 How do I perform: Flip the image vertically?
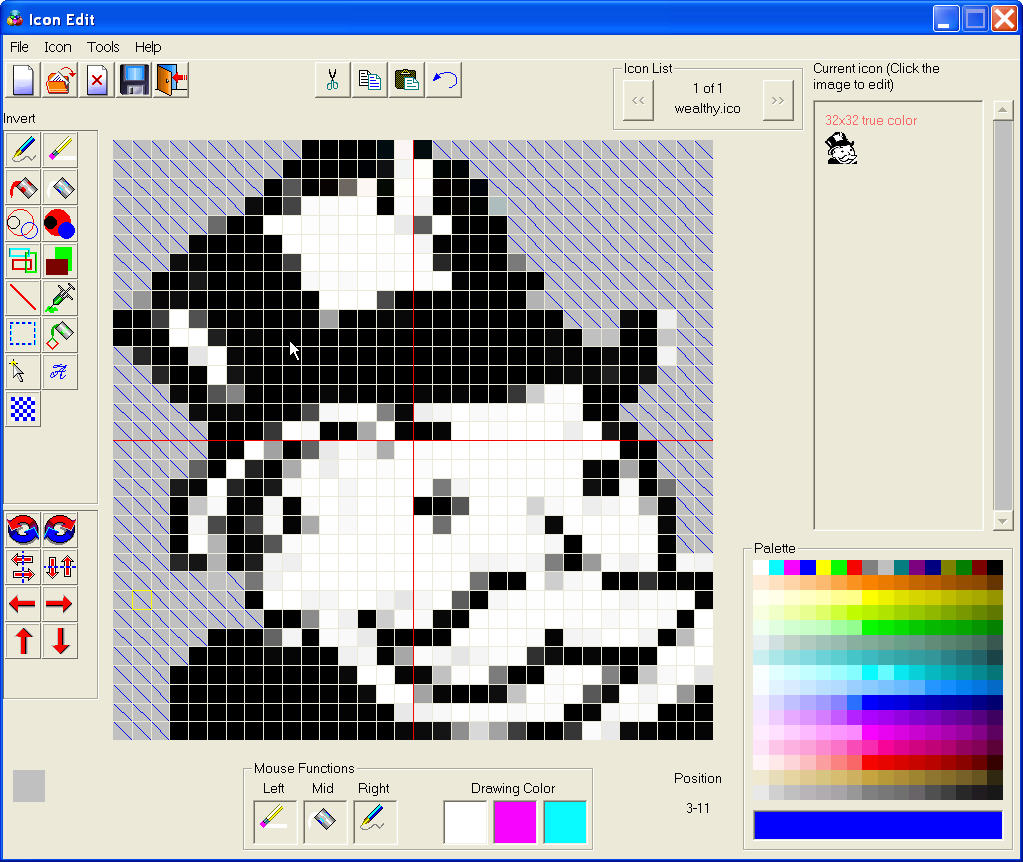[x=60, y=566]
